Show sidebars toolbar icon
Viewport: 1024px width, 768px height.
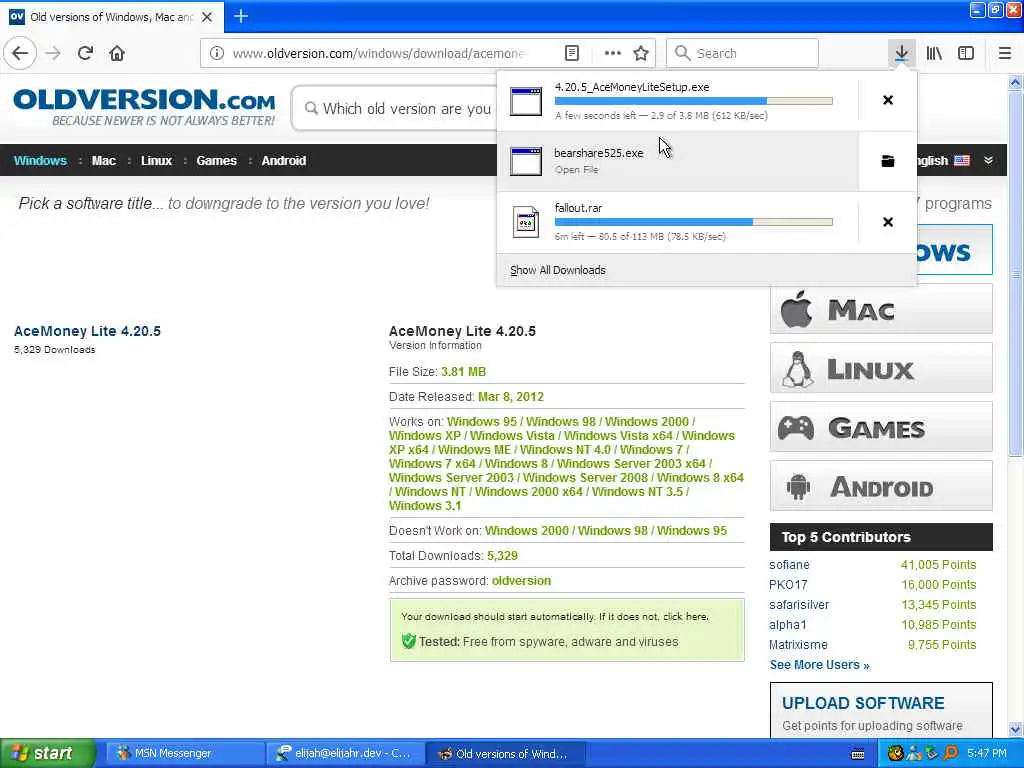pos(966,53)
